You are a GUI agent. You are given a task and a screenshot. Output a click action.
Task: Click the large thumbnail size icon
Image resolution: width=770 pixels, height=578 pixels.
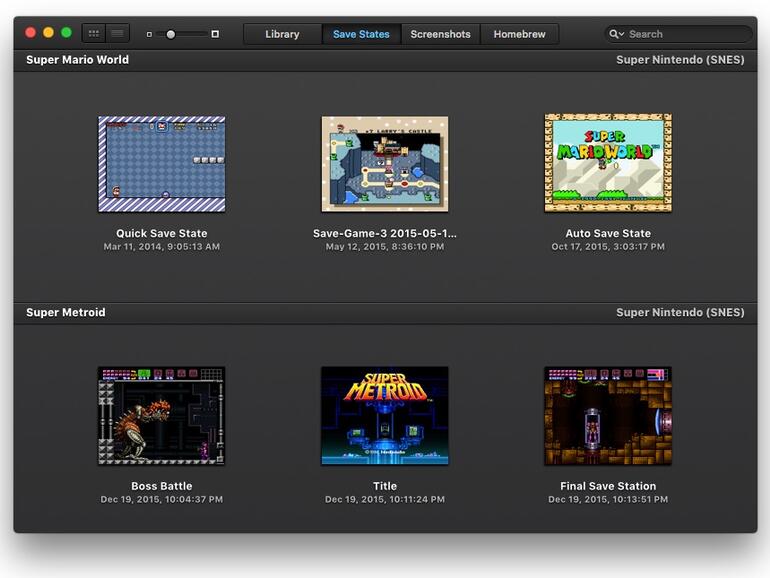215,34
